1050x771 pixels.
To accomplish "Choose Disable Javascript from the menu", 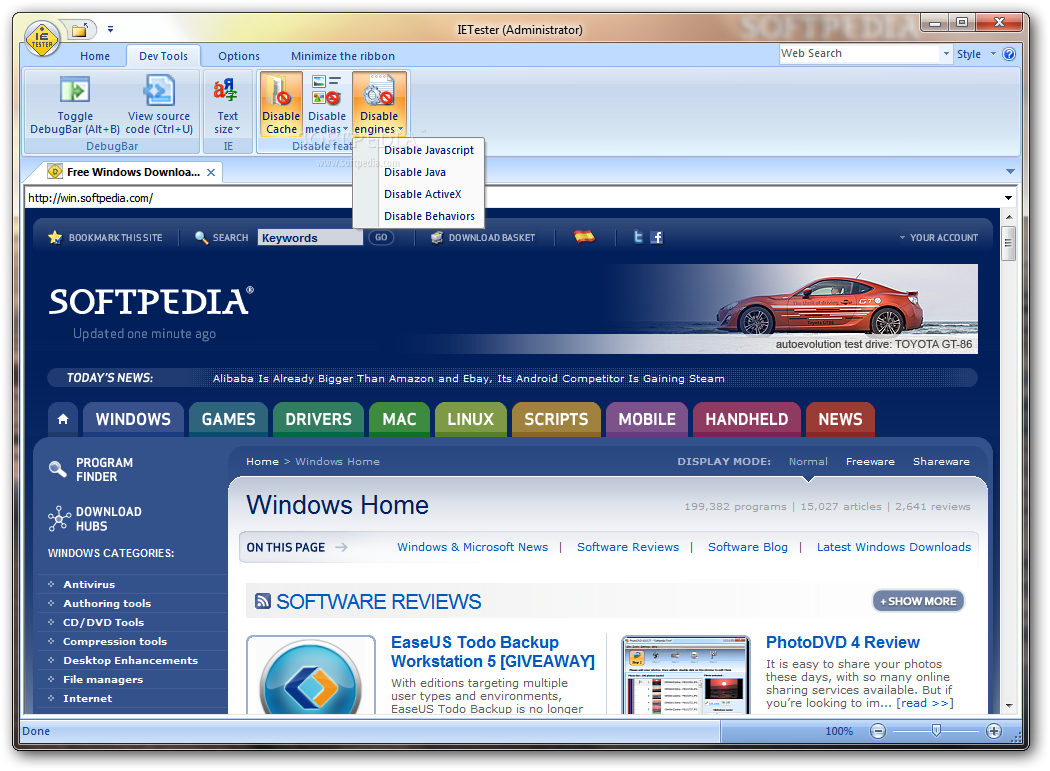I will point(429,150).
